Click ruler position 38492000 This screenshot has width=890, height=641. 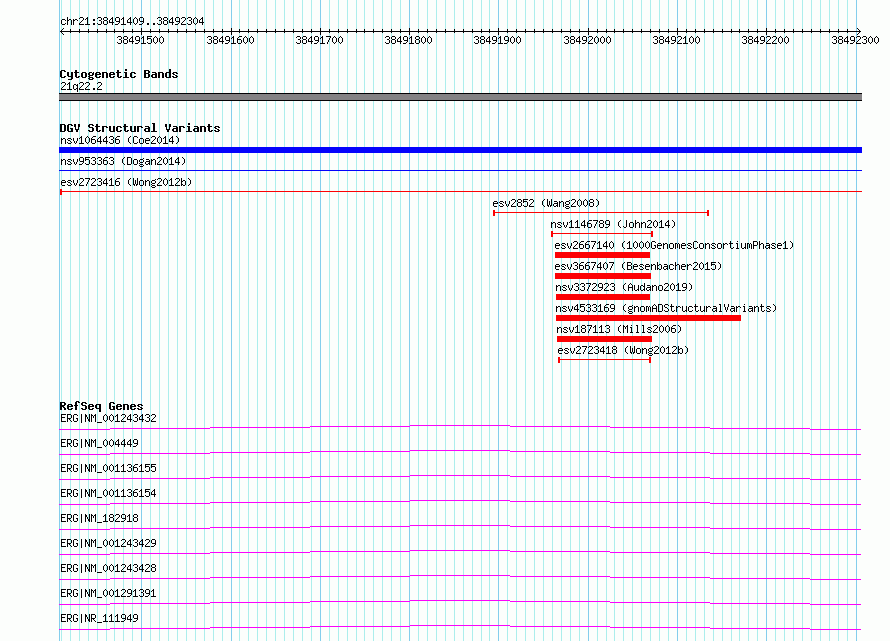click(587, 40)
